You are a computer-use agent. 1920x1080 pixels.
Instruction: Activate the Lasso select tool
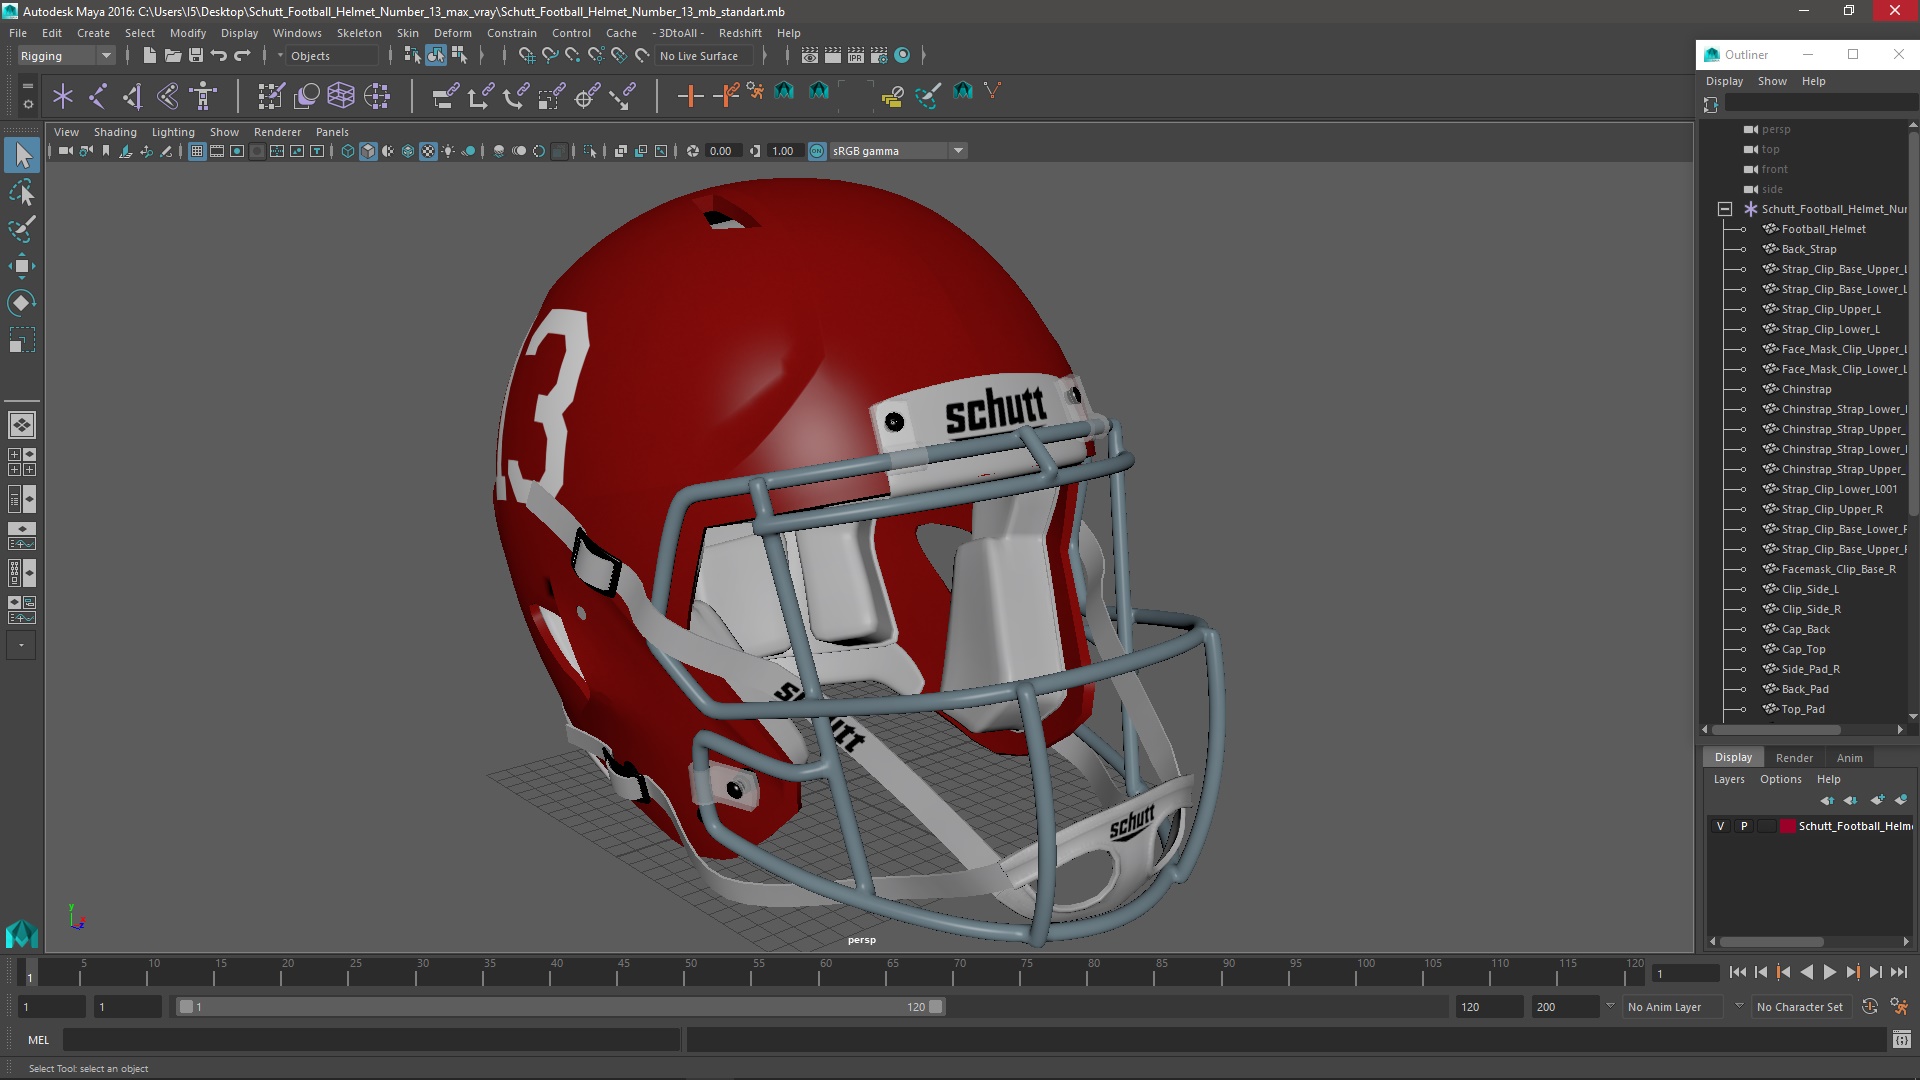(x=22, y=192)
